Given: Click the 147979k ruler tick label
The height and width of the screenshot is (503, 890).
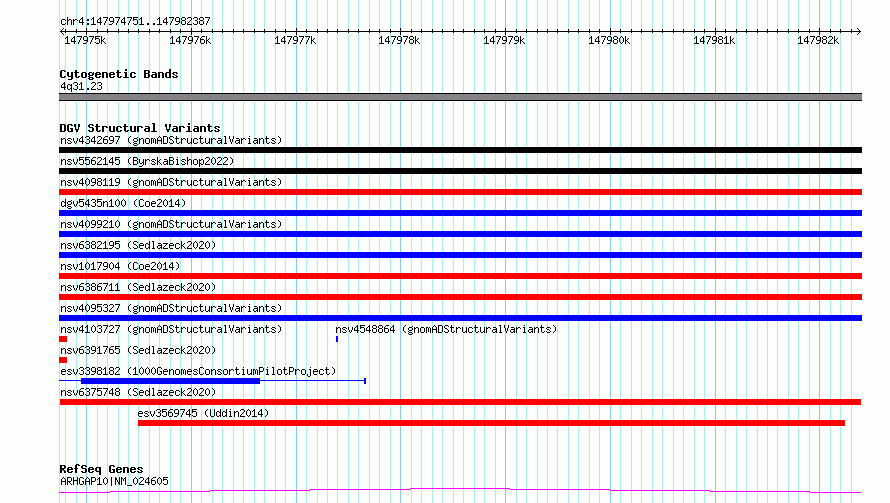Looking at the screenshot, I should (504, 40).
